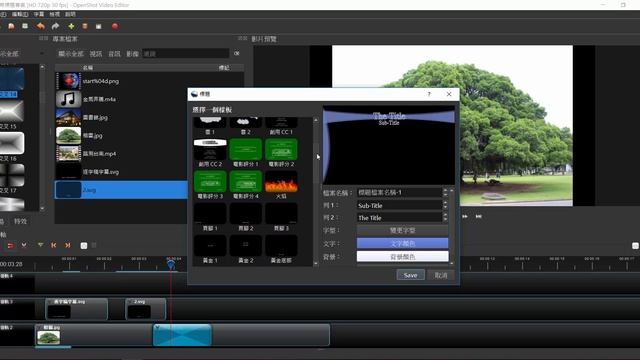Viewport: 640px width, 360px height.
Task: Open the 編輯 menu
Action: pyautogui.click(x=20, y=14)
